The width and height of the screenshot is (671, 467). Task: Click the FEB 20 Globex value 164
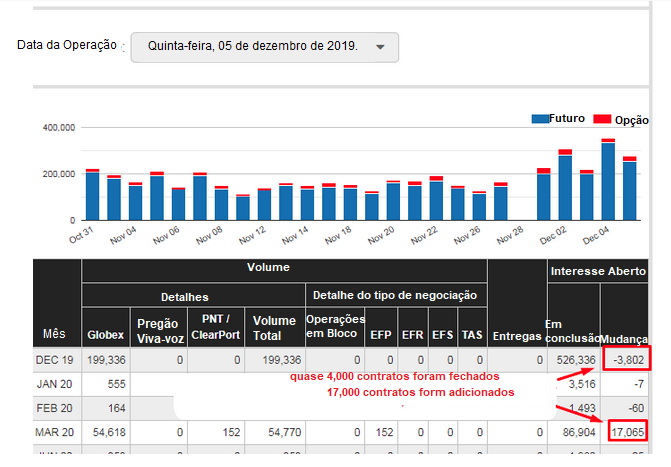click(116, 408)
